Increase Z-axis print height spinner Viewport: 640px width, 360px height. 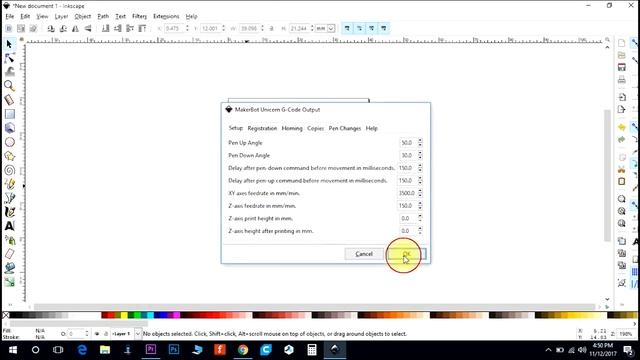(420, 216)
